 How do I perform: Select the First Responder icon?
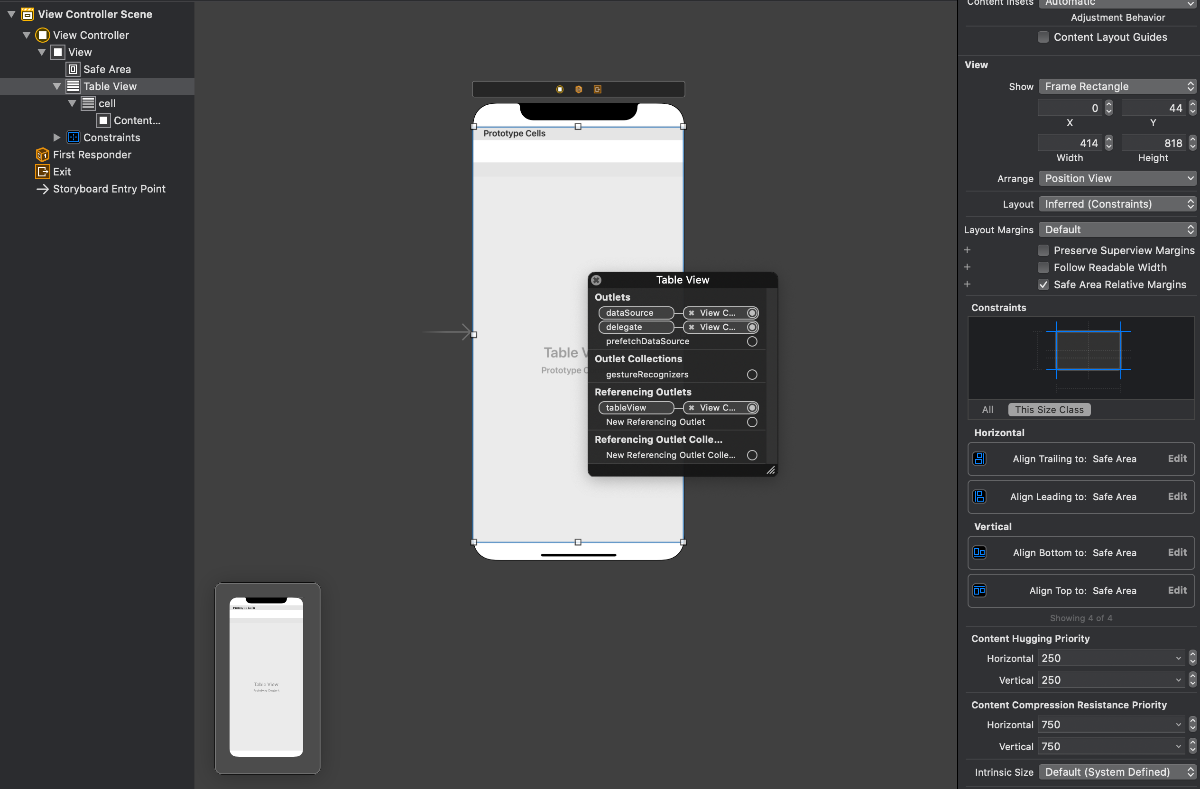(x=42, y=155)
